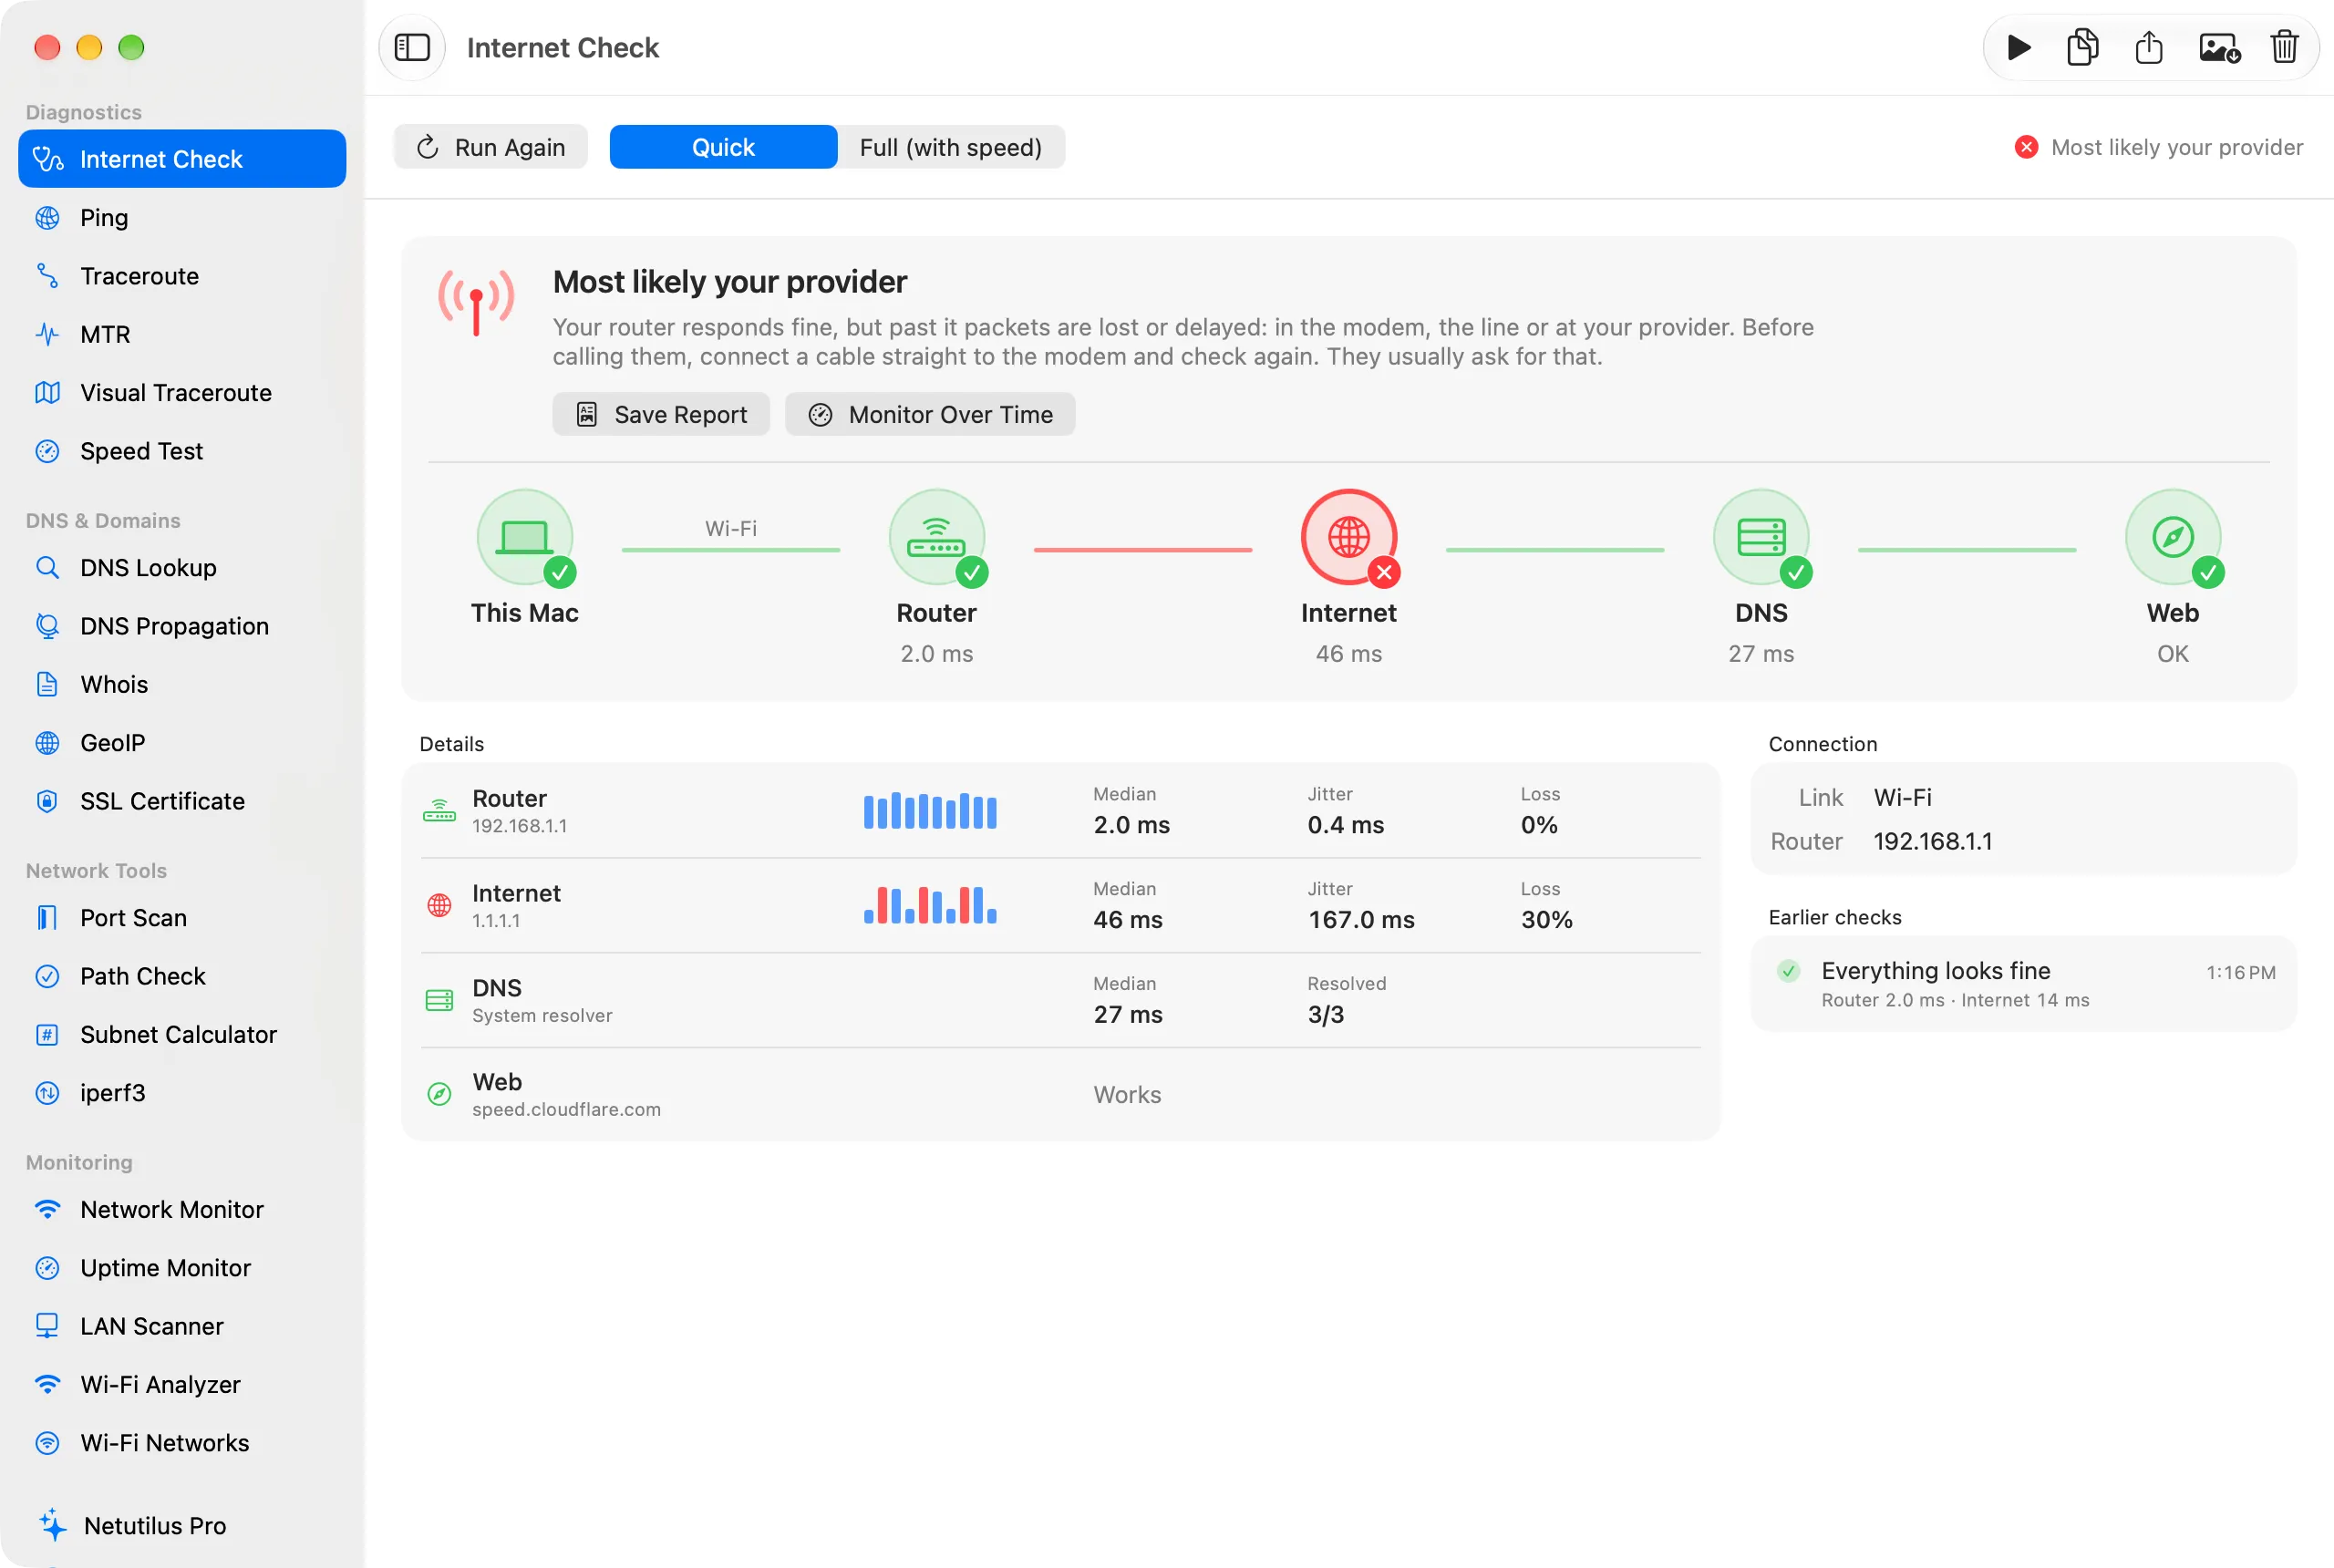Click the This Mac laptop icon
This screenshot has height=1568, width=2334.
[524, 537]
